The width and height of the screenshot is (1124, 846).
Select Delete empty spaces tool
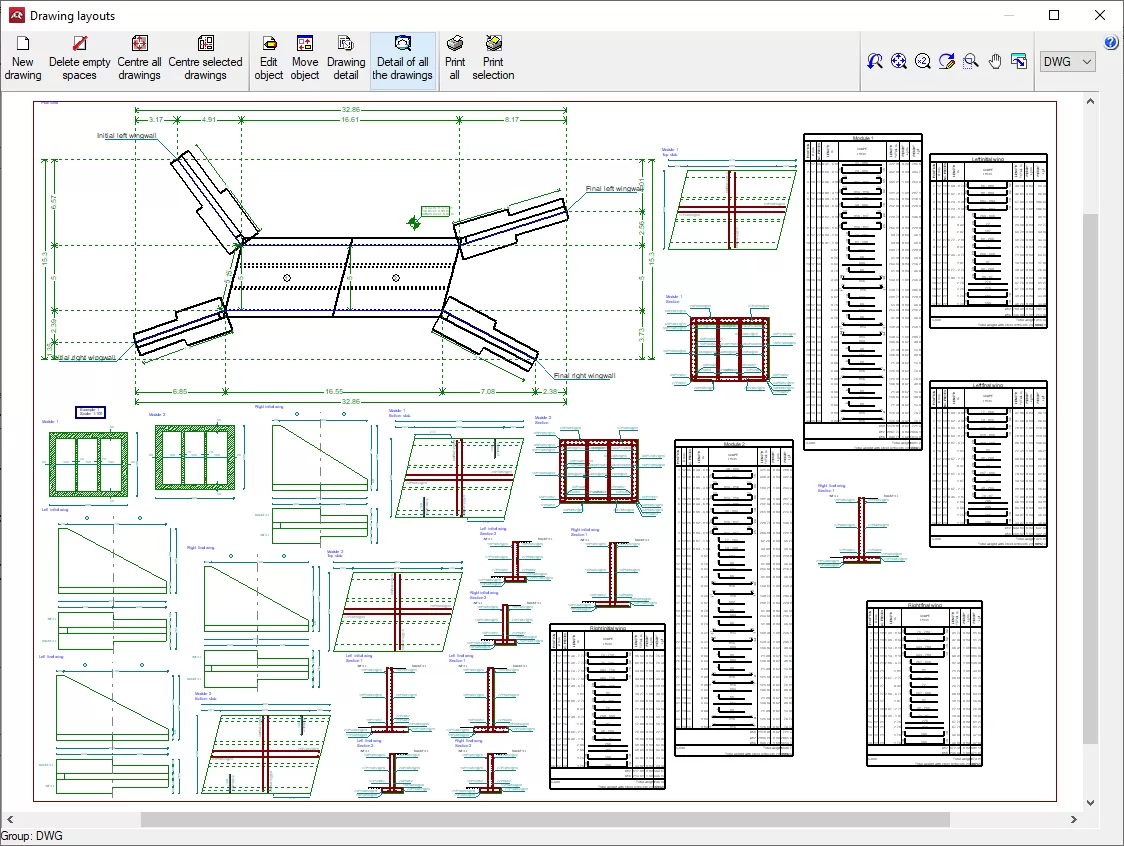point(80,60)
